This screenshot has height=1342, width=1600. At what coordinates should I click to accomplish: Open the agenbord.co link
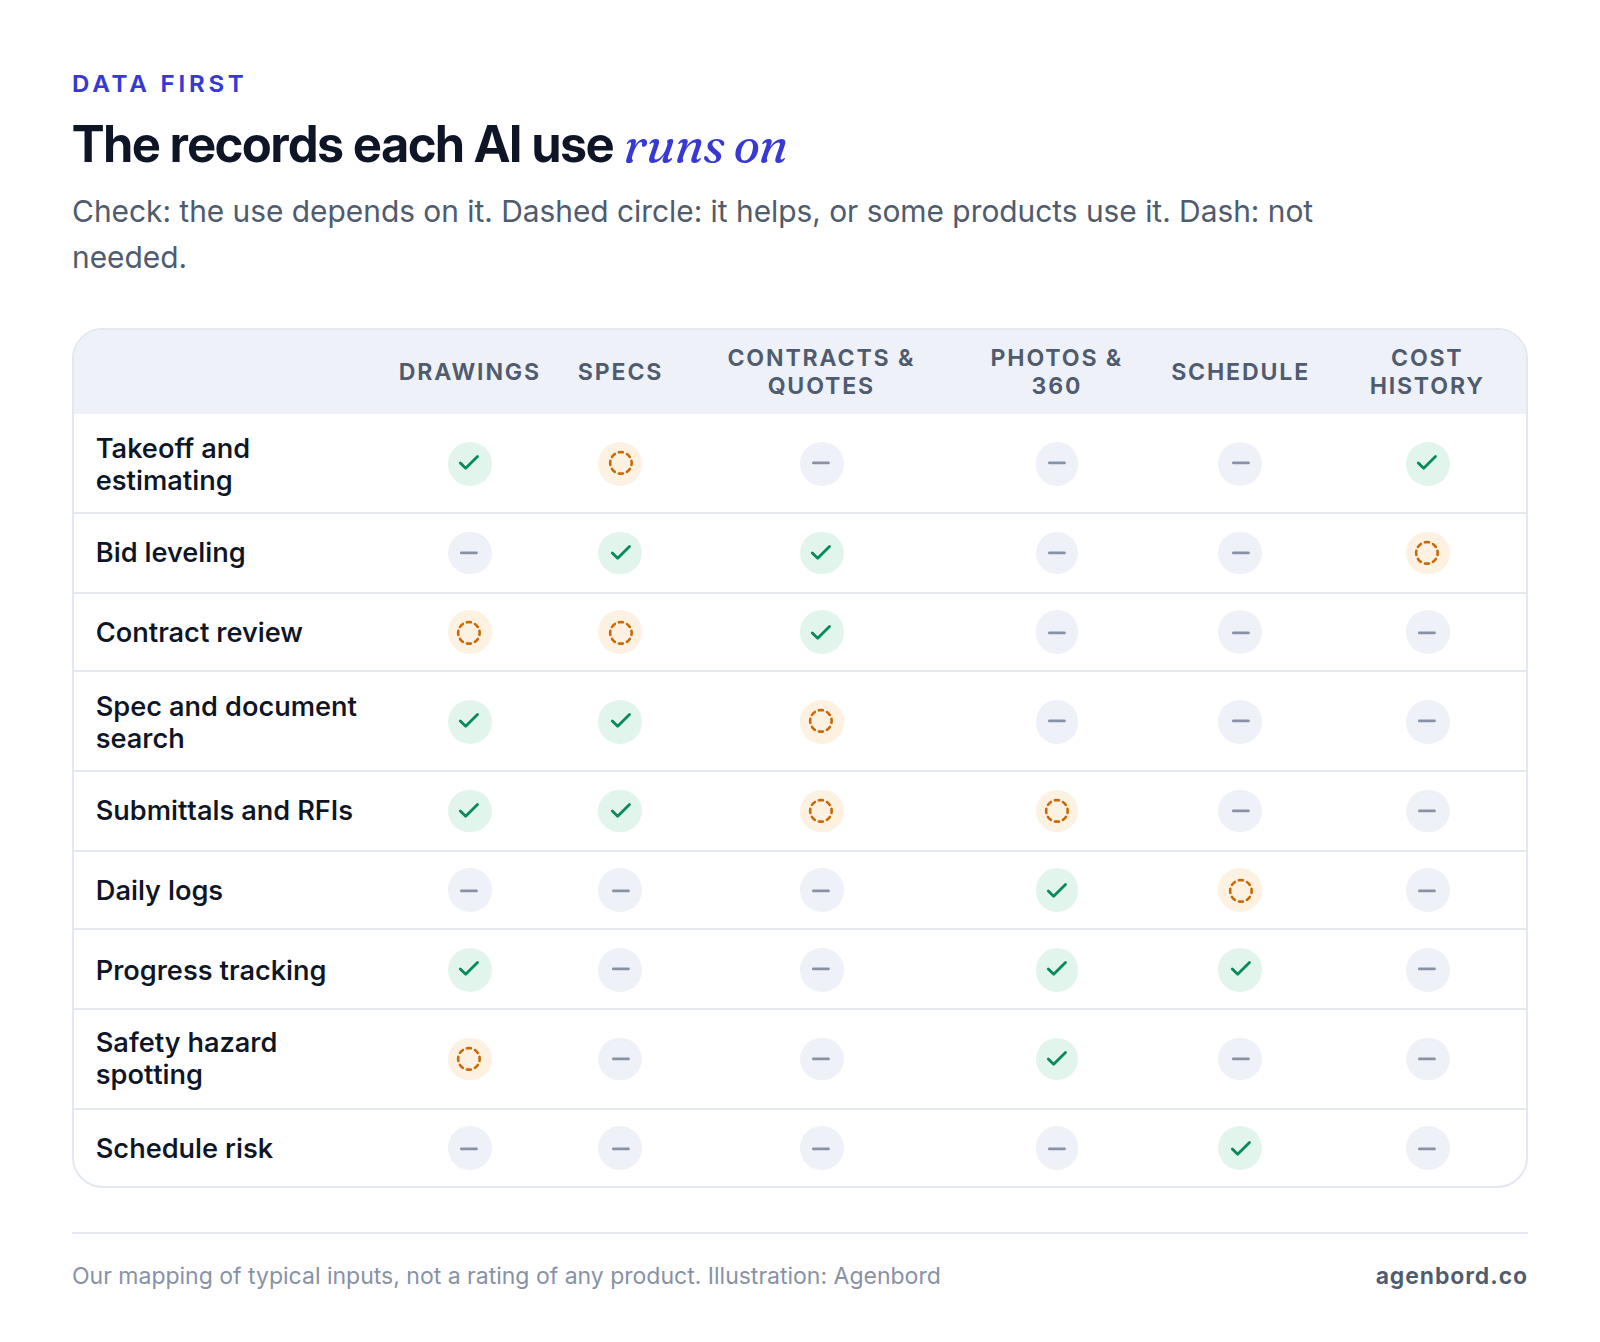point(1451,1276)
